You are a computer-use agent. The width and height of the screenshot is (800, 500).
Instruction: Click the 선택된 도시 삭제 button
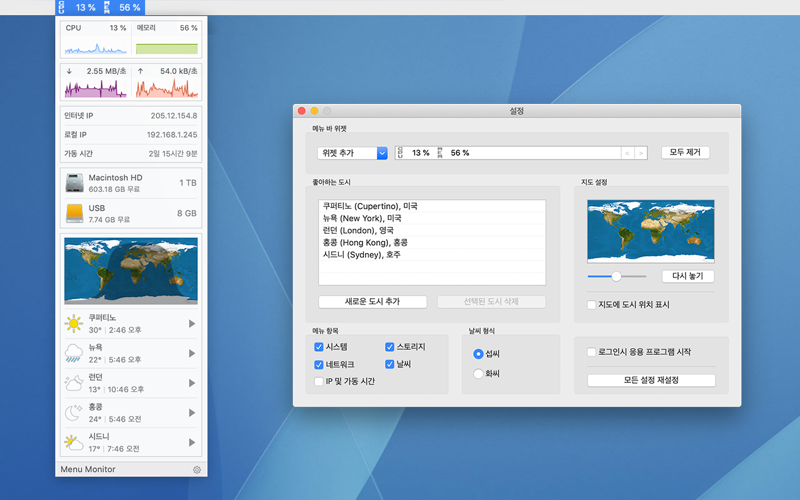(x=491, y=302)
